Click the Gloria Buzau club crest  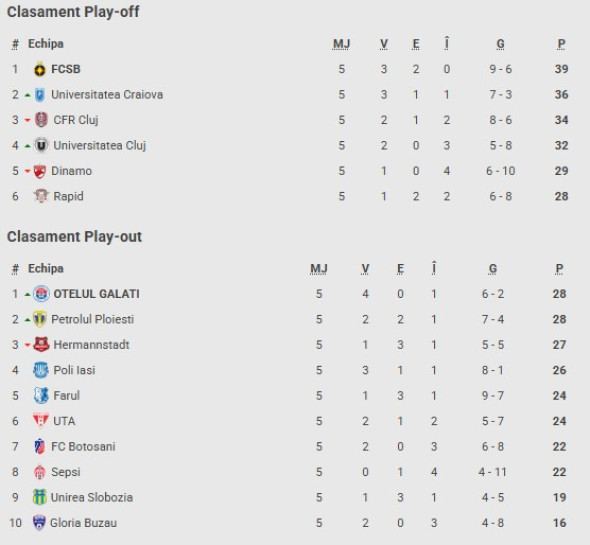[x=39, y=523]
